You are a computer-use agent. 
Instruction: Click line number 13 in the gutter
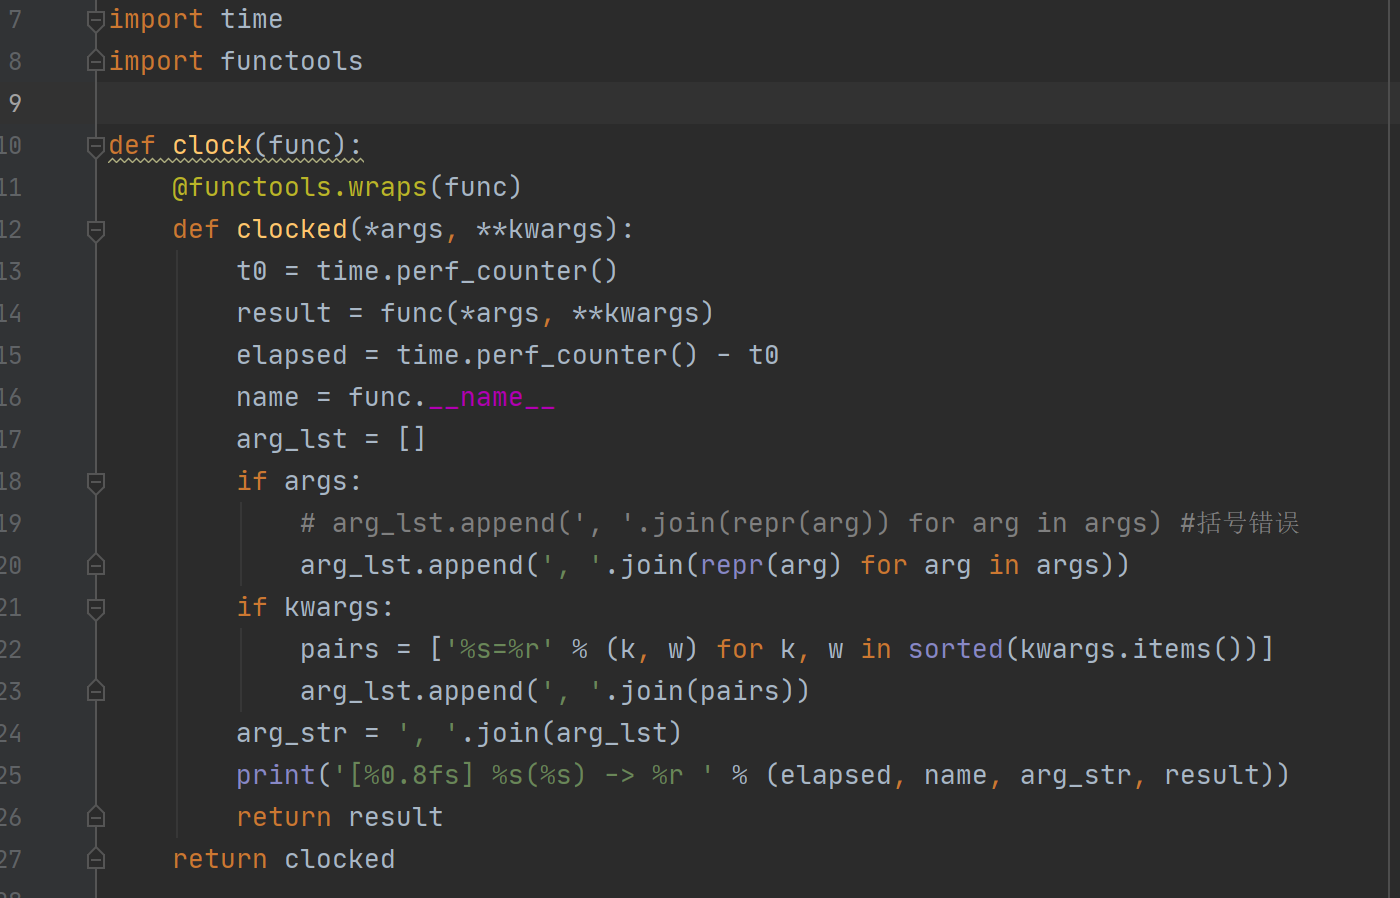point(11,272)
